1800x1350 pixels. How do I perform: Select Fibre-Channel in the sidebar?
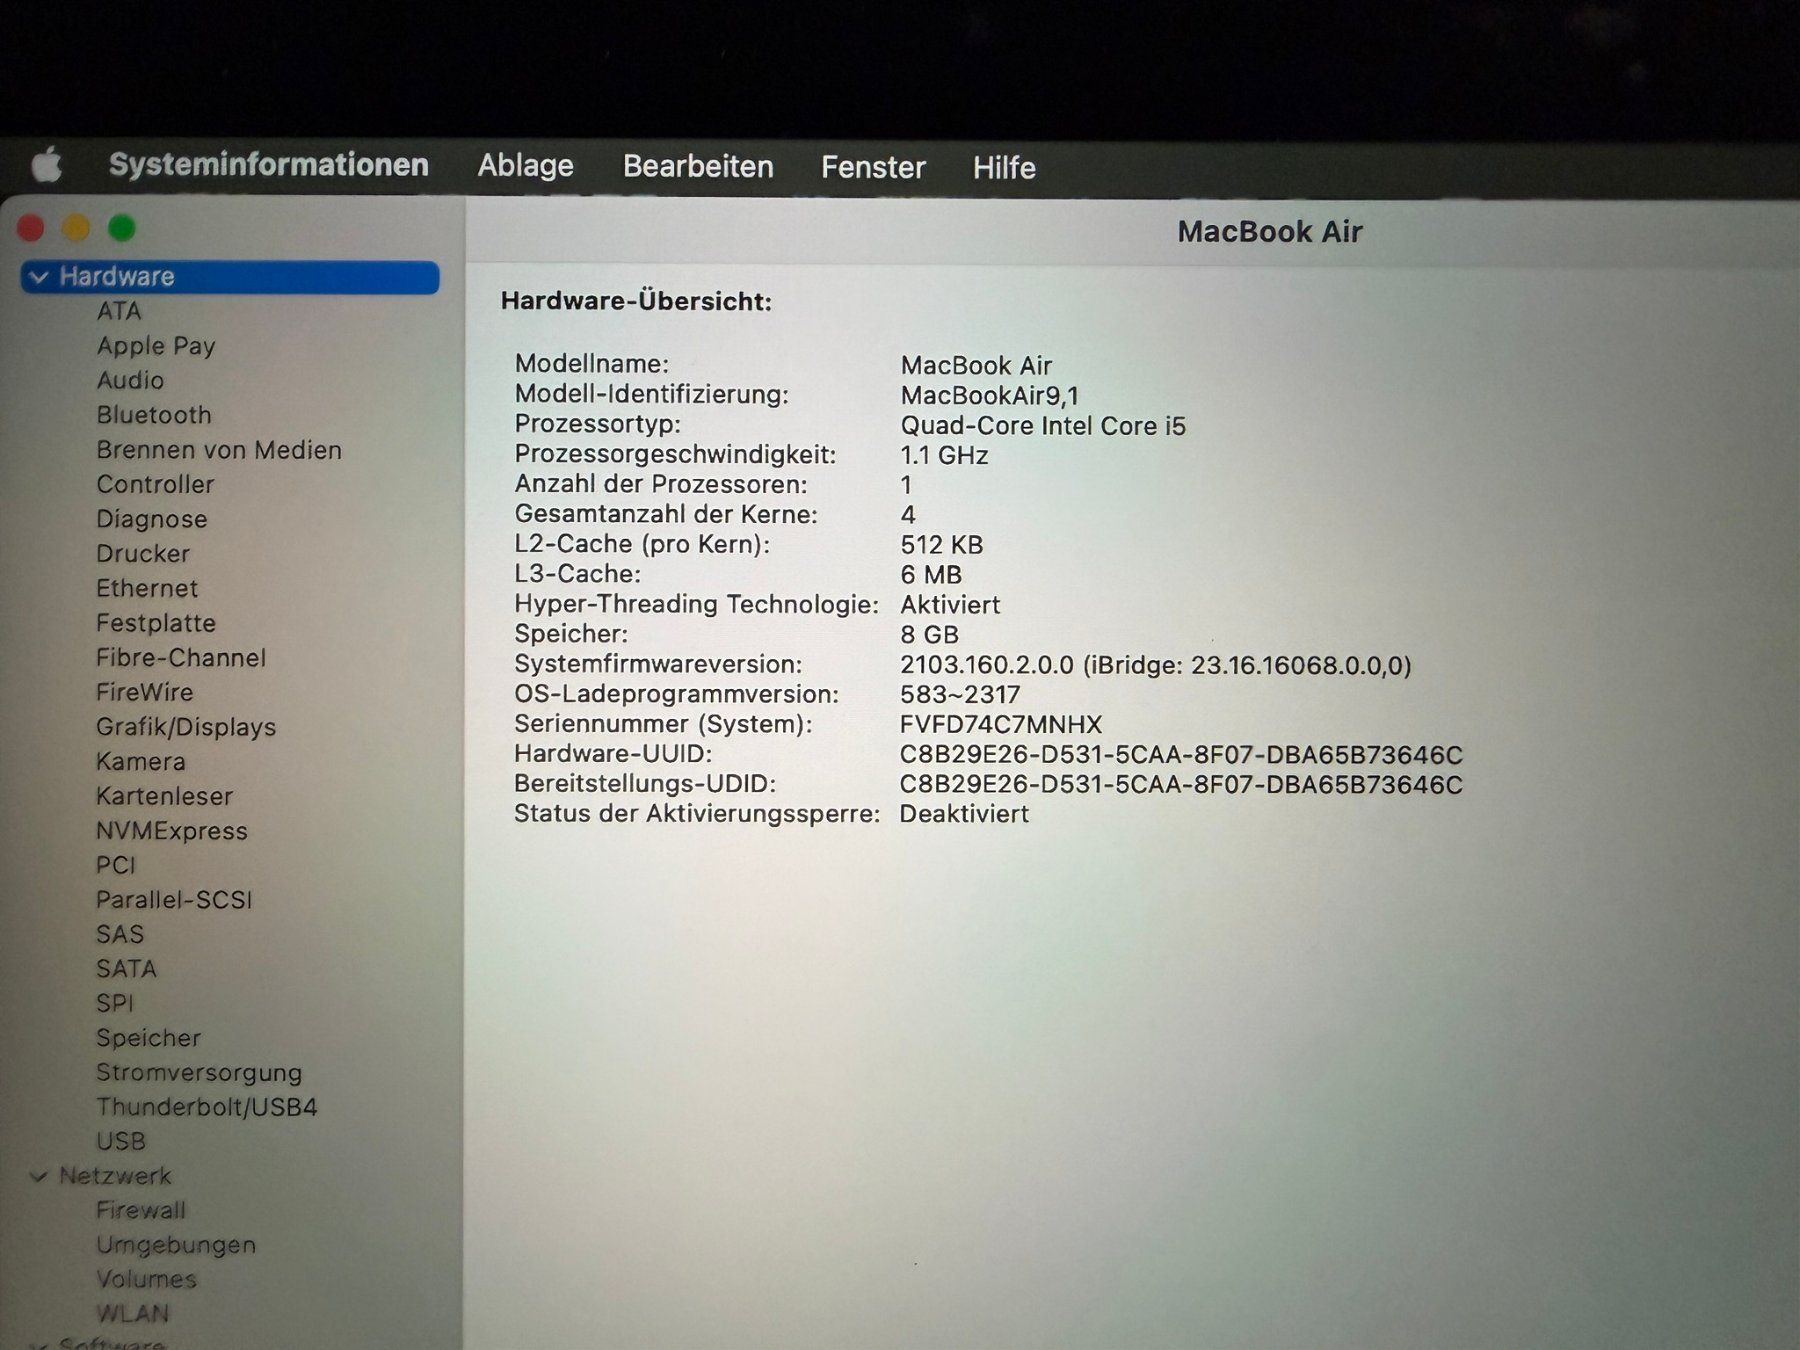click(181, 657)
